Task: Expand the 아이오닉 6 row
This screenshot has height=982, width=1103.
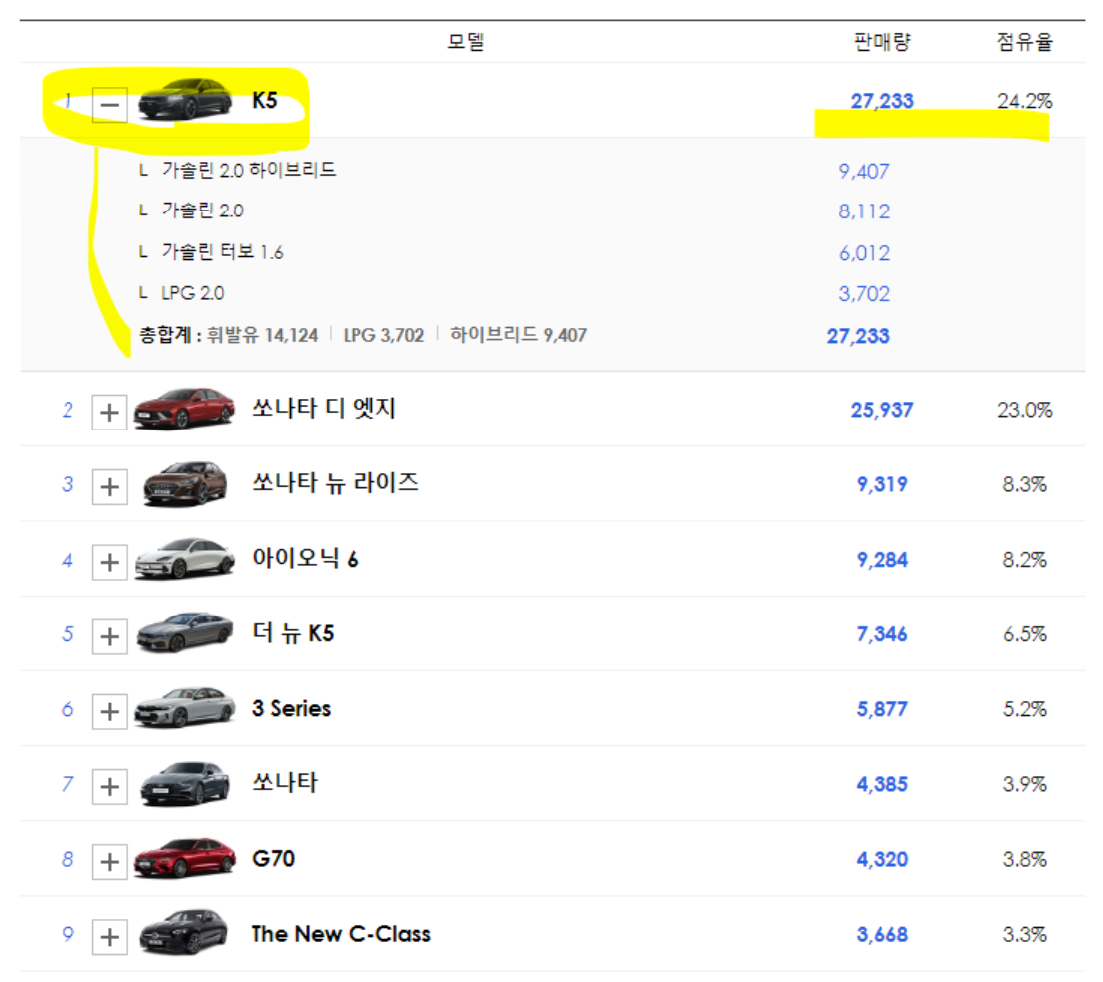Action: point(110,561)
